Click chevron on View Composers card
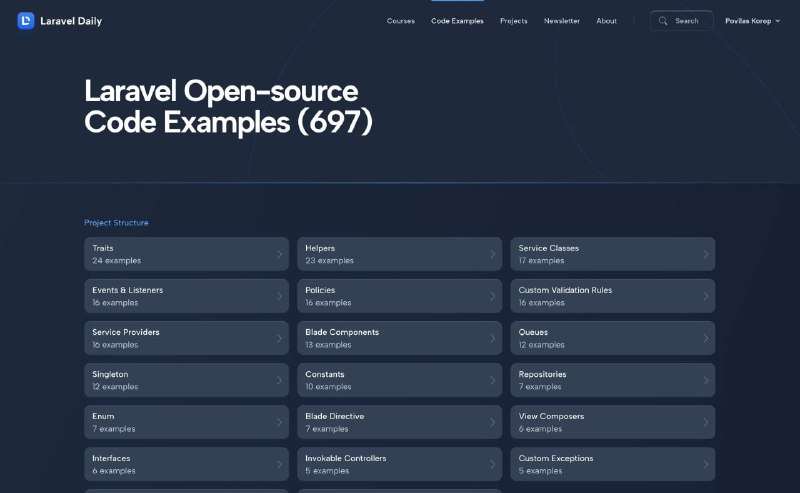This screenshot has height=493, width=800. tap(706, 422)
